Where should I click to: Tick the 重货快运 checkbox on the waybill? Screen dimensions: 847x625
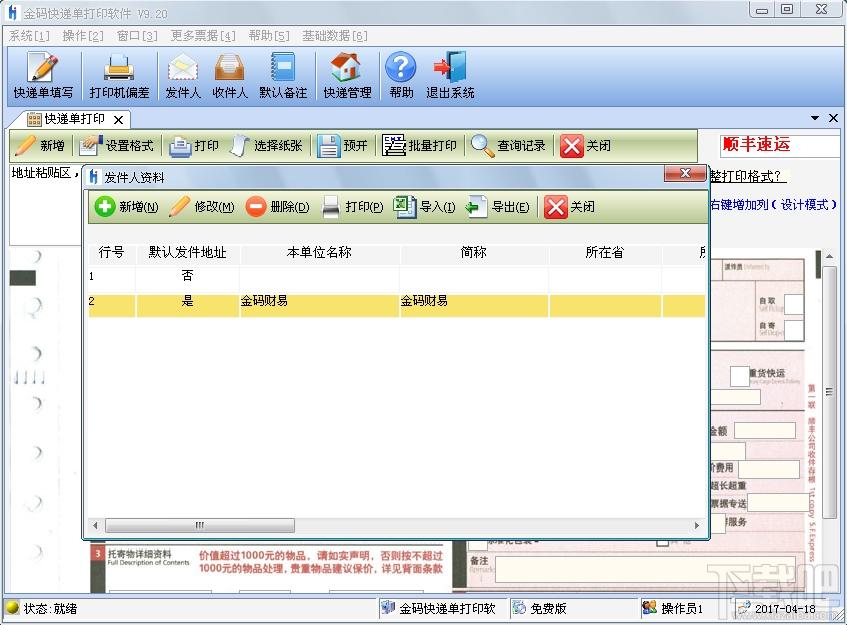(740, 376)
